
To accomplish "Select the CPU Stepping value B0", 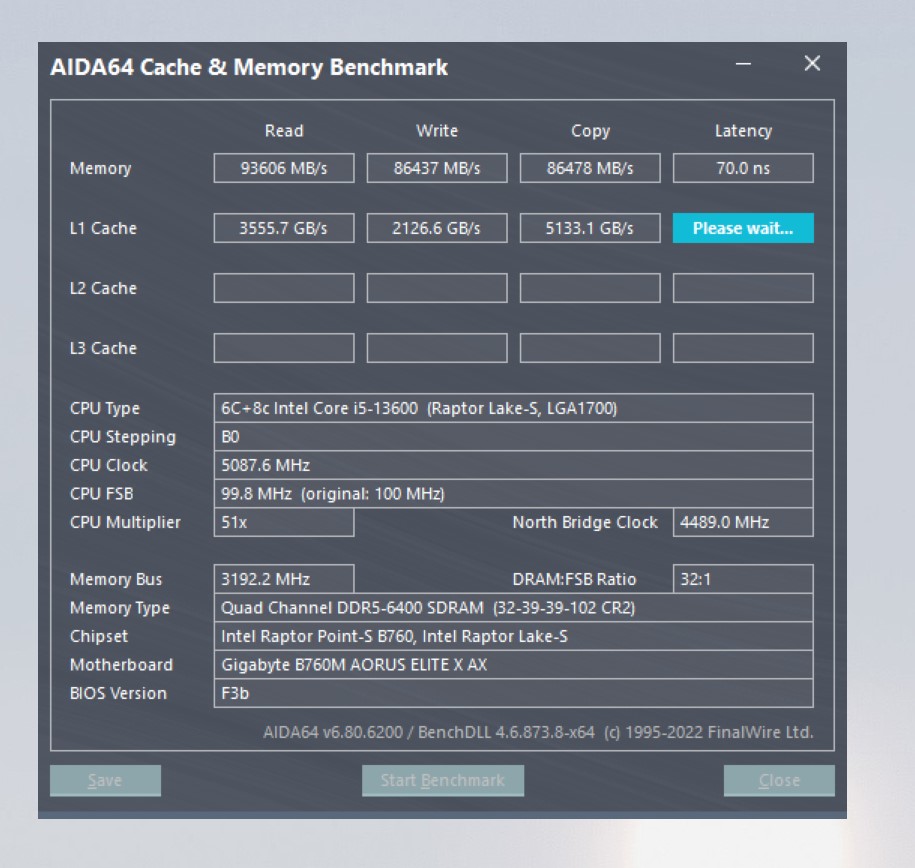I will click(514, 437).
